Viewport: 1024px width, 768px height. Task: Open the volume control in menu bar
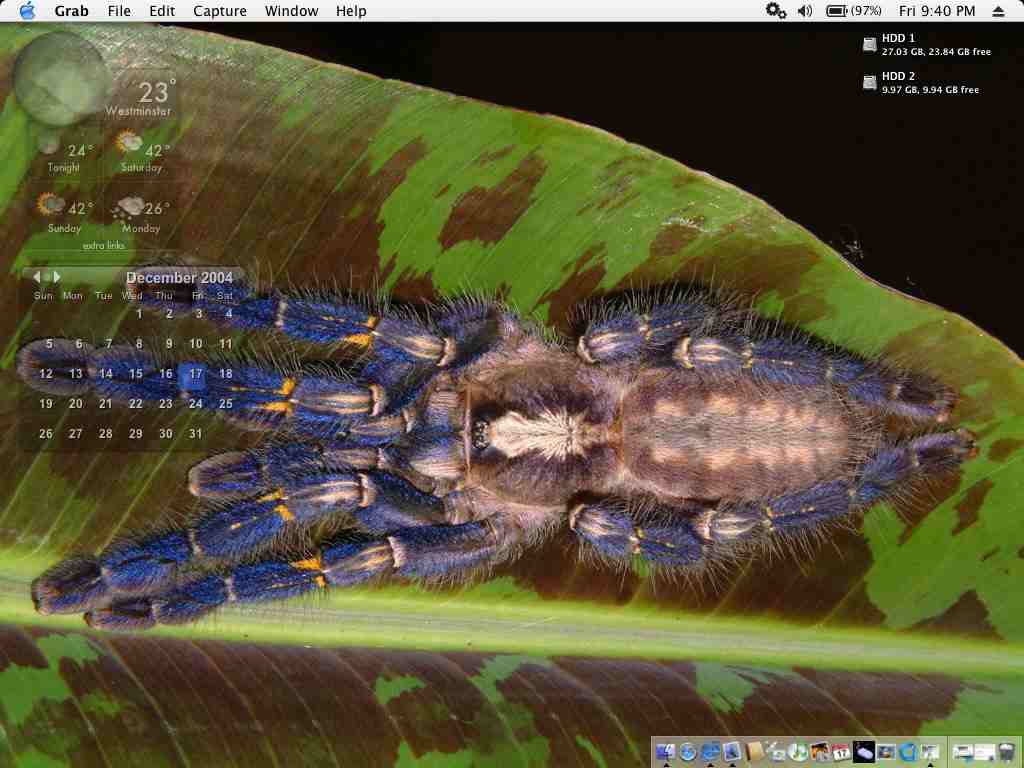coord(805,11)
